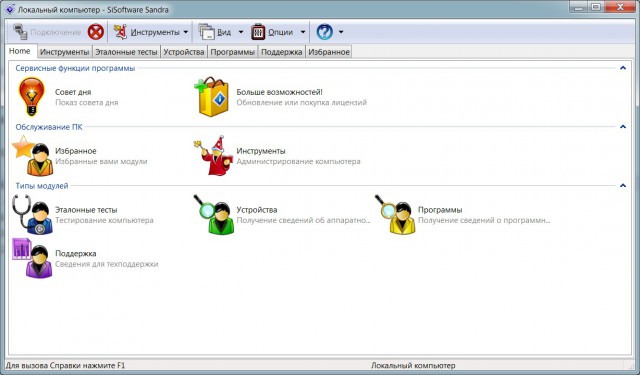Maximize the Sandra window

tap(596, 7)
